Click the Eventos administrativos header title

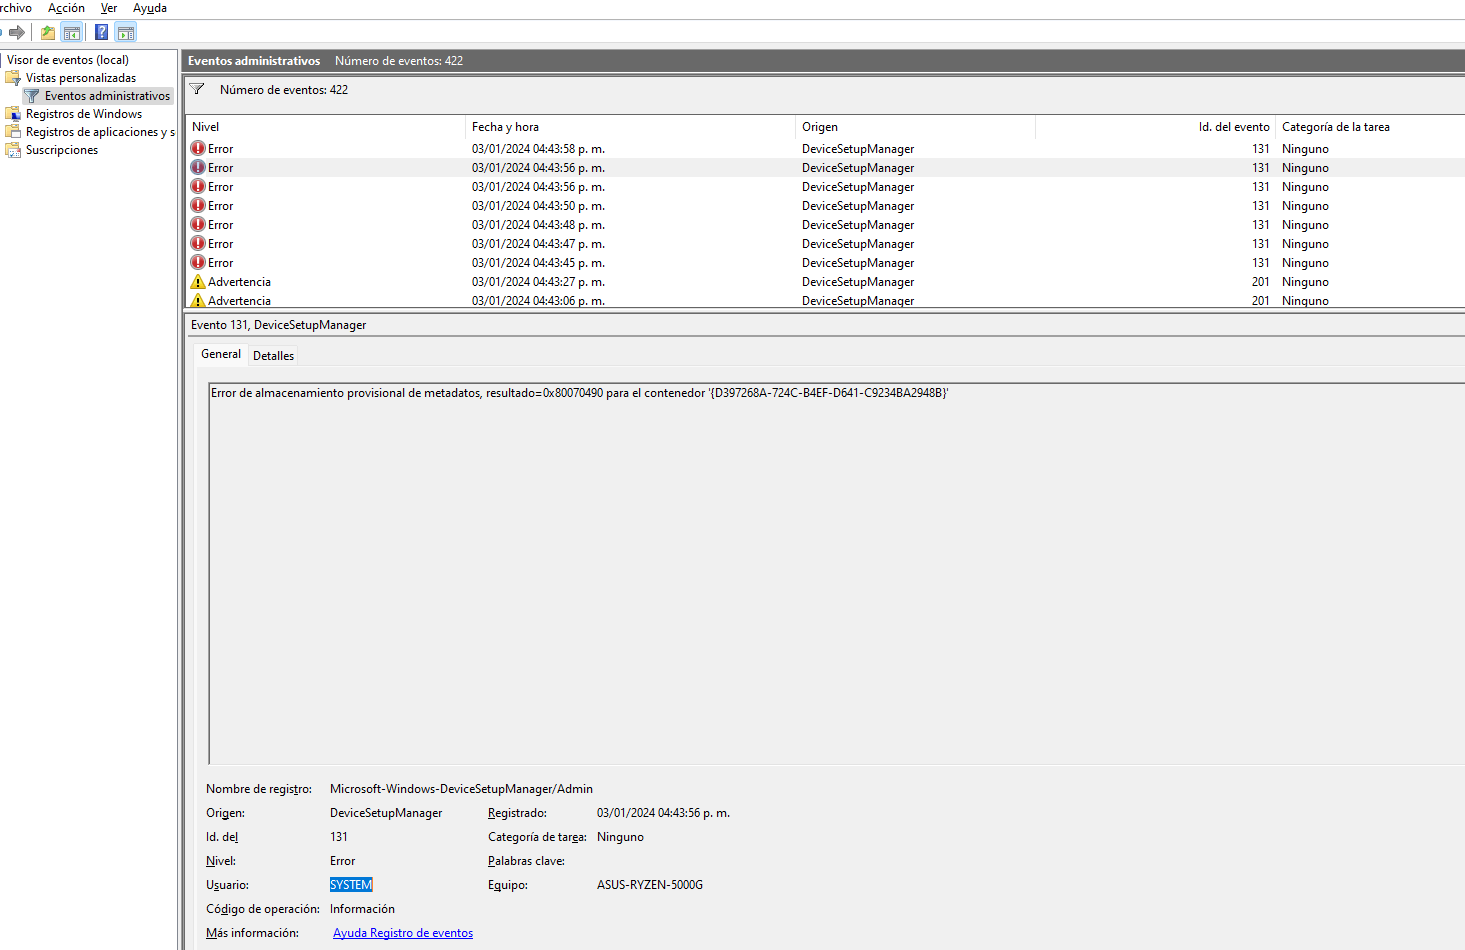point(254,61)
